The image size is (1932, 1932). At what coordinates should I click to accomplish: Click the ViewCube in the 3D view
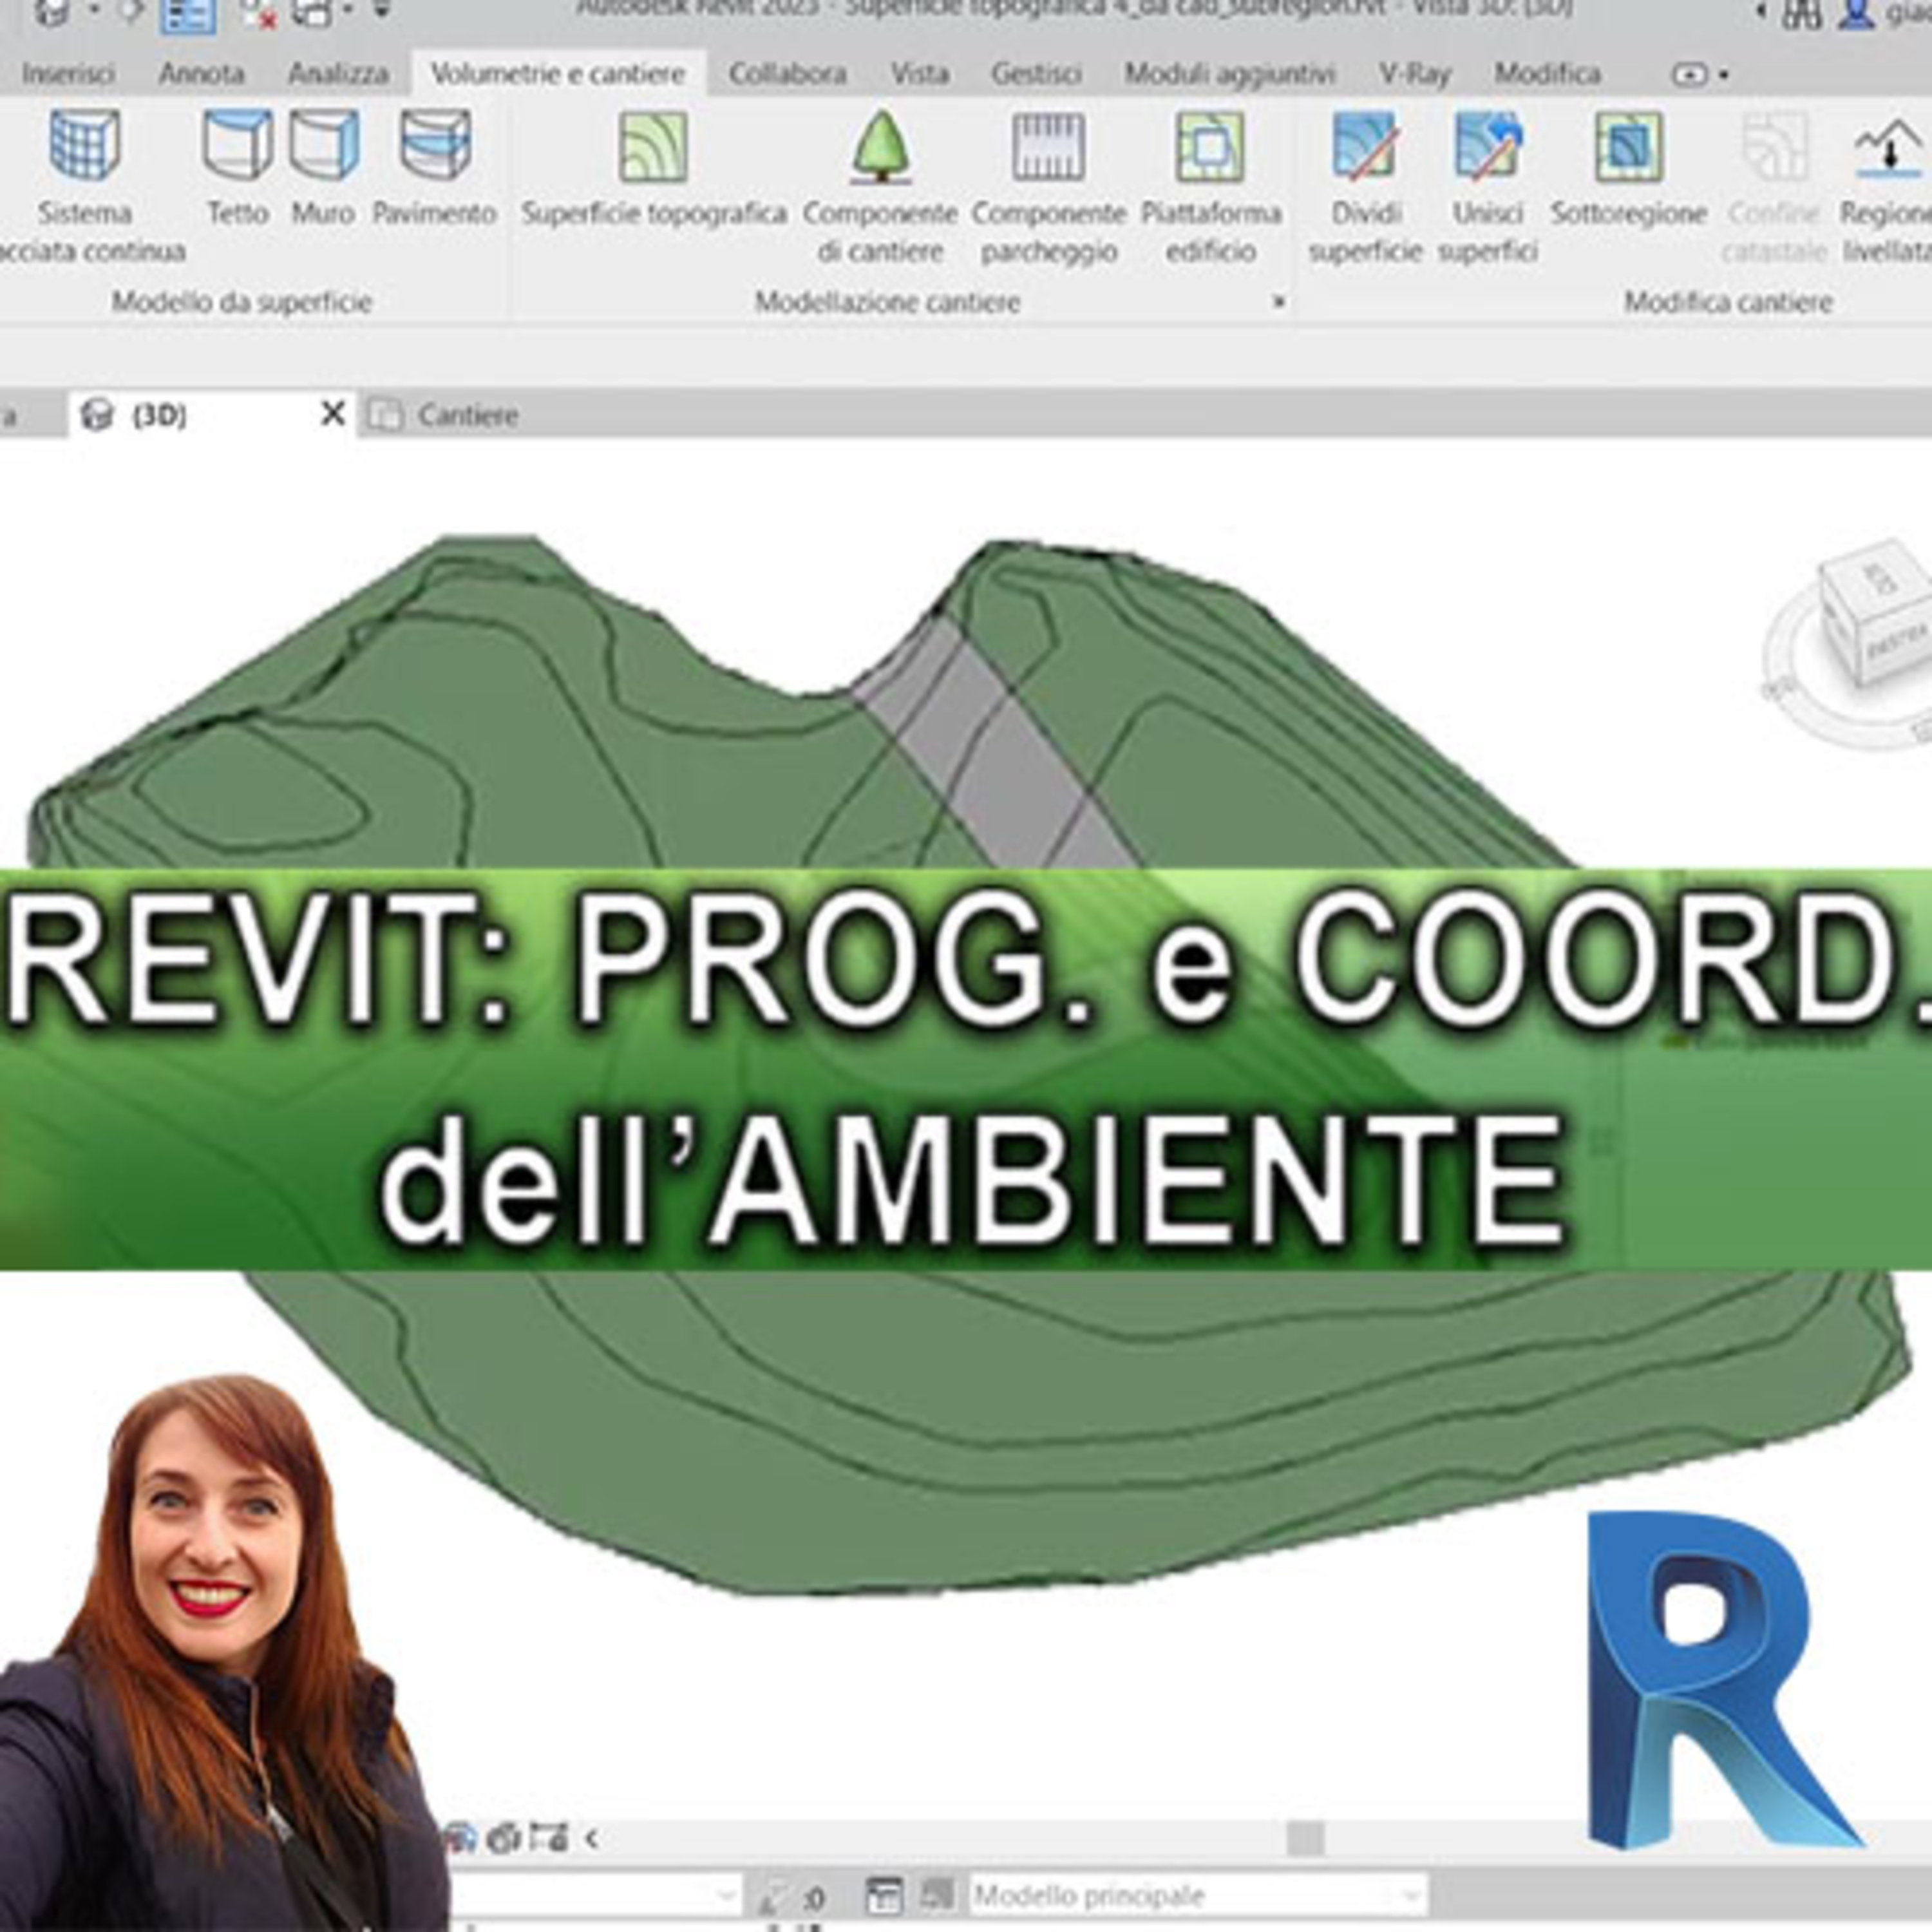[x=1876, y=612]
